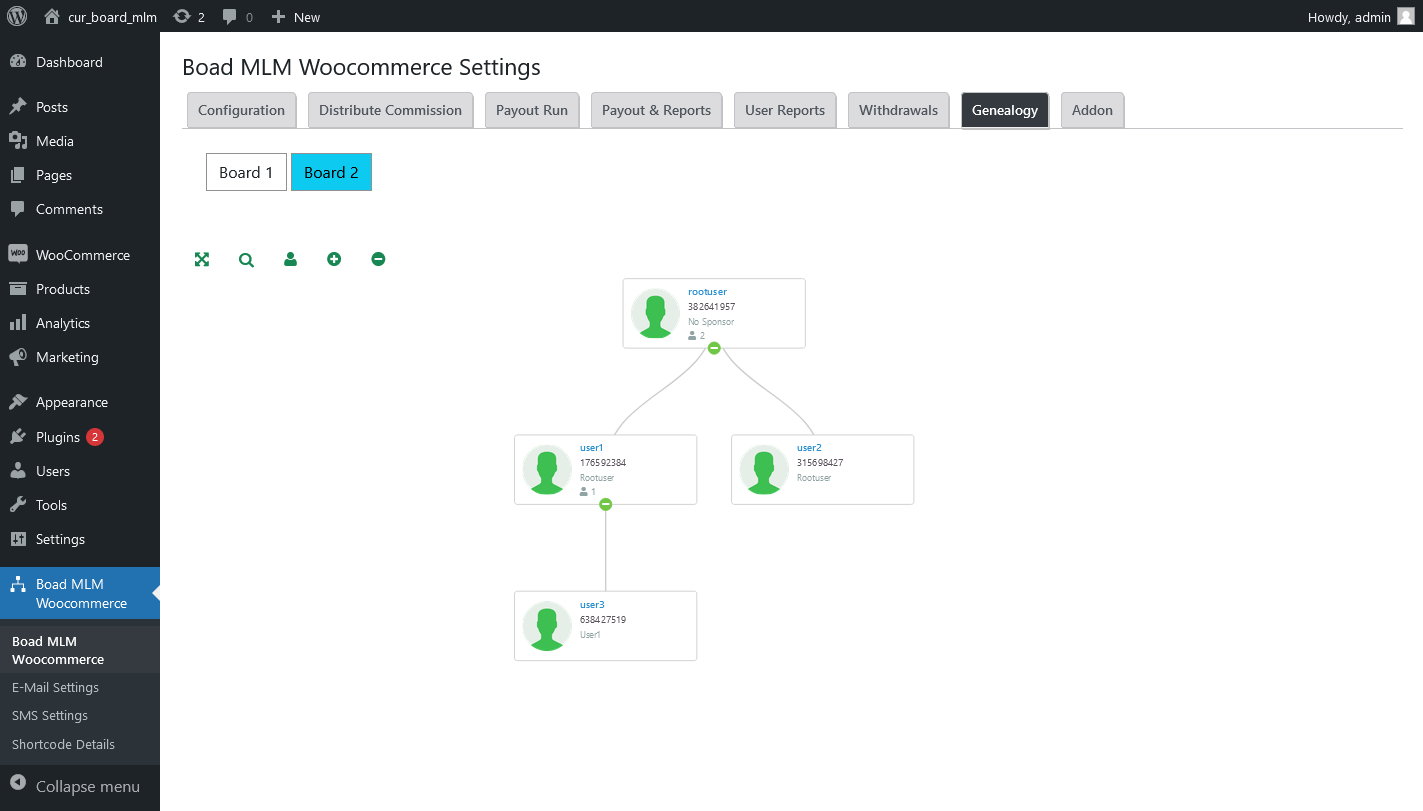1423x811 pixels.
Task: Click the fullscreen expand icon in tree toolbar
Action: tap(202, 260)
